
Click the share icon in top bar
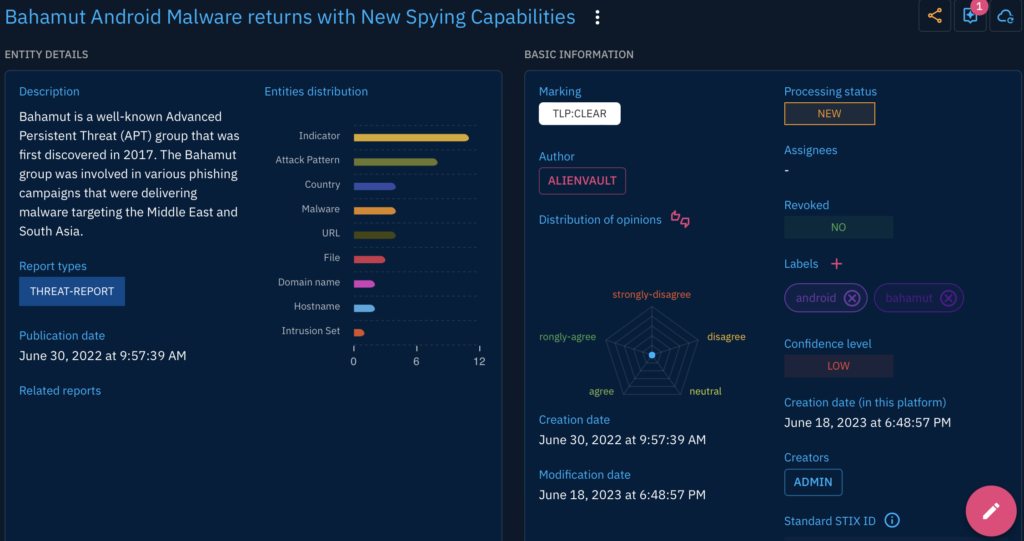click(x=935, y=16)
